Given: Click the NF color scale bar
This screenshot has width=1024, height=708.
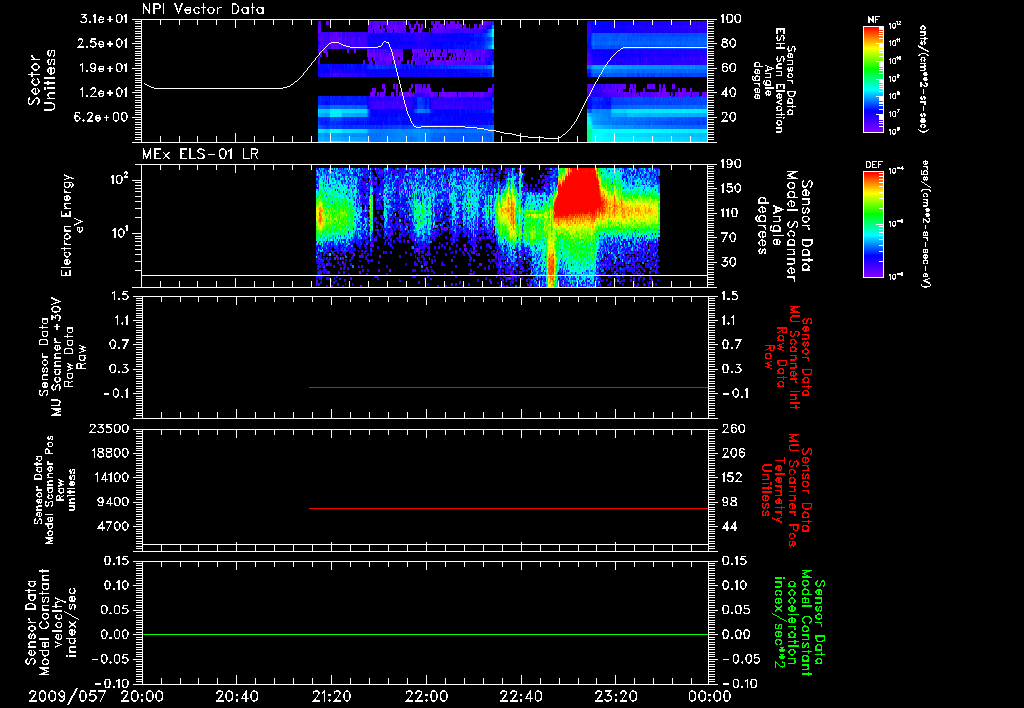Looking at the screenshot, I should pyautogui.click(x=873, y=78).
